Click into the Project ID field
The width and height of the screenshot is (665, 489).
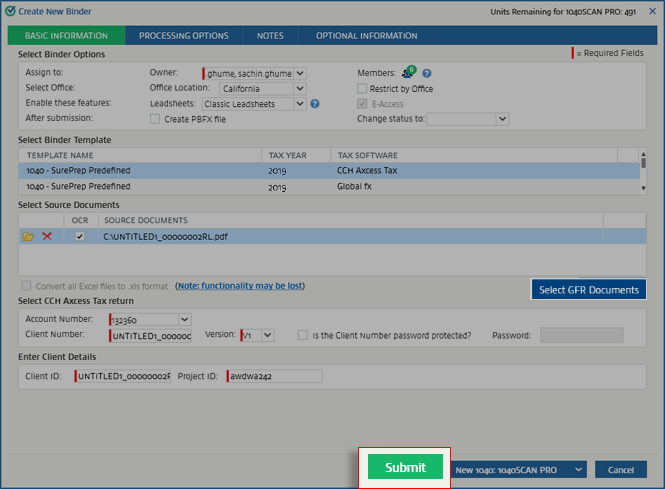tap(275, 376)
